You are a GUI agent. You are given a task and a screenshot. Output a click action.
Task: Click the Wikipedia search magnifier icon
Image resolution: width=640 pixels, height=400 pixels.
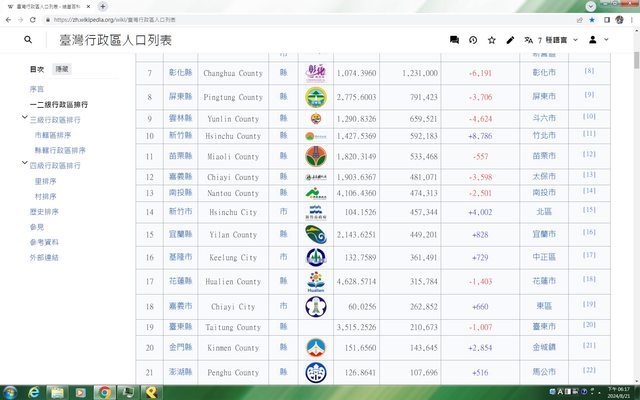pos(27,40)
